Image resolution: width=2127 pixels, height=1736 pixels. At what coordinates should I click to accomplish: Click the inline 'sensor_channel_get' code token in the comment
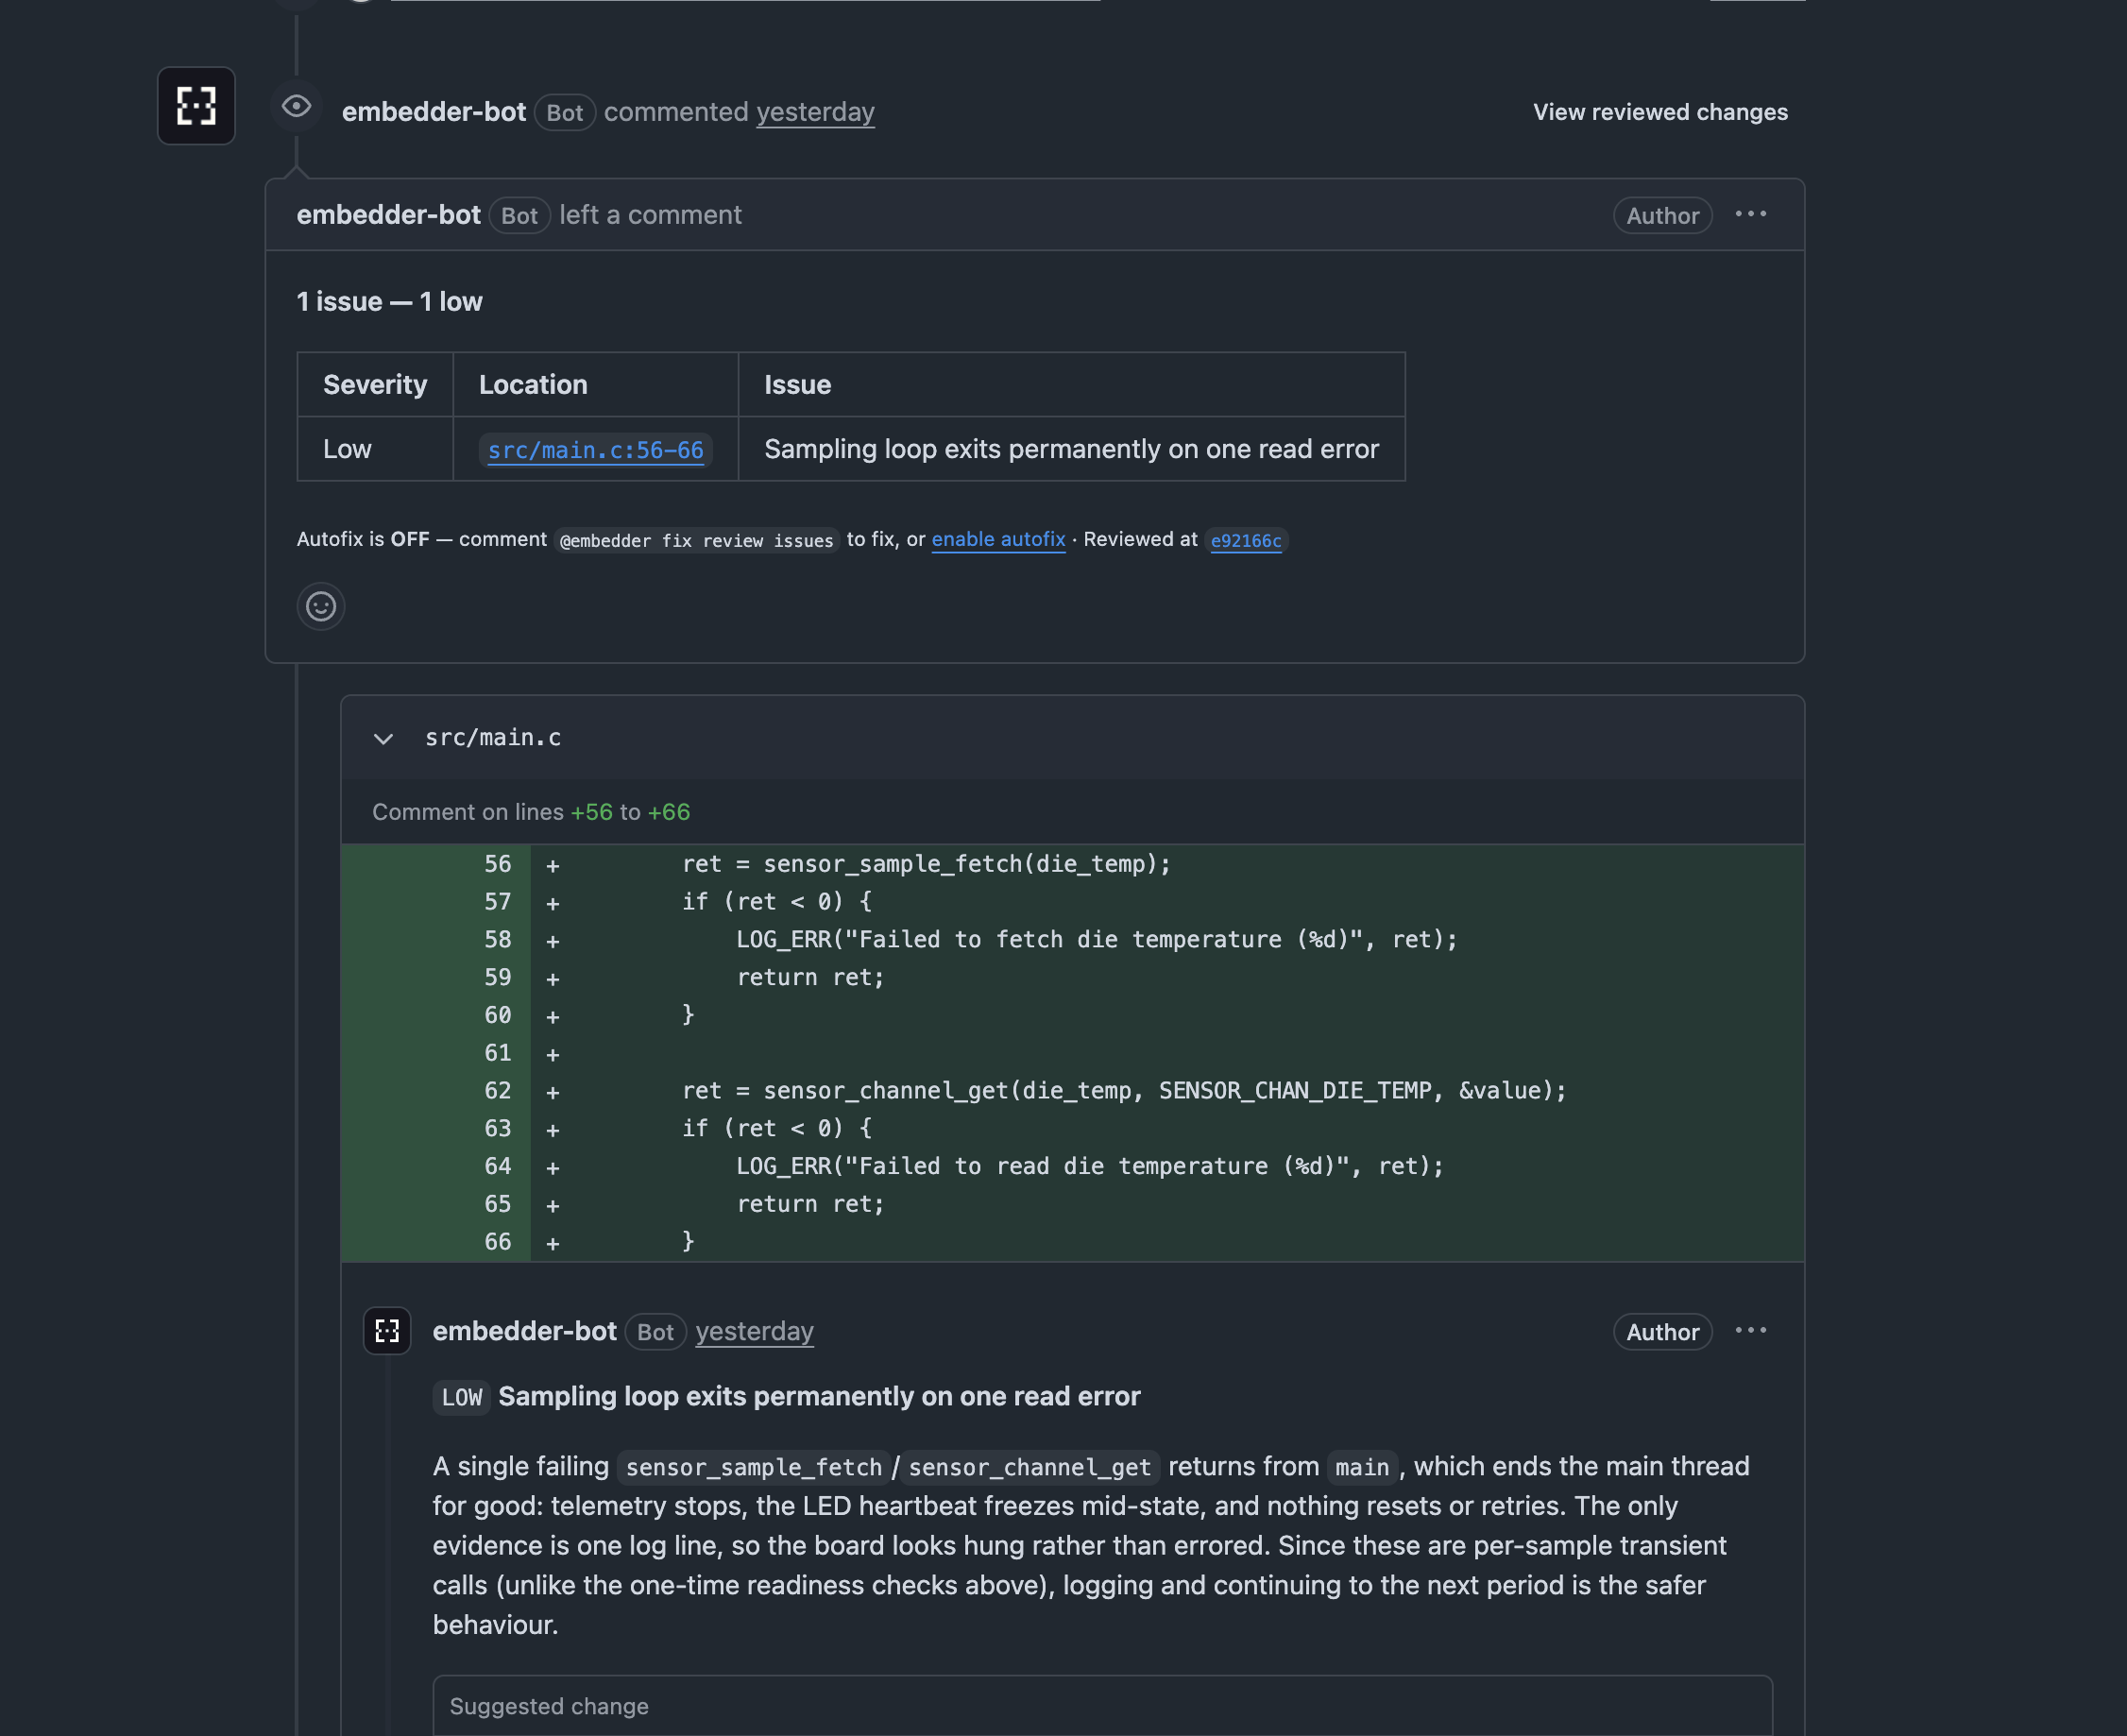click(1029, 1467)
